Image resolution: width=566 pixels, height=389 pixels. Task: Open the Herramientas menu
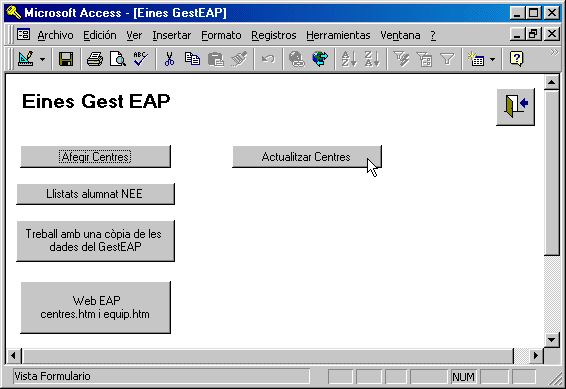point(338,35)
